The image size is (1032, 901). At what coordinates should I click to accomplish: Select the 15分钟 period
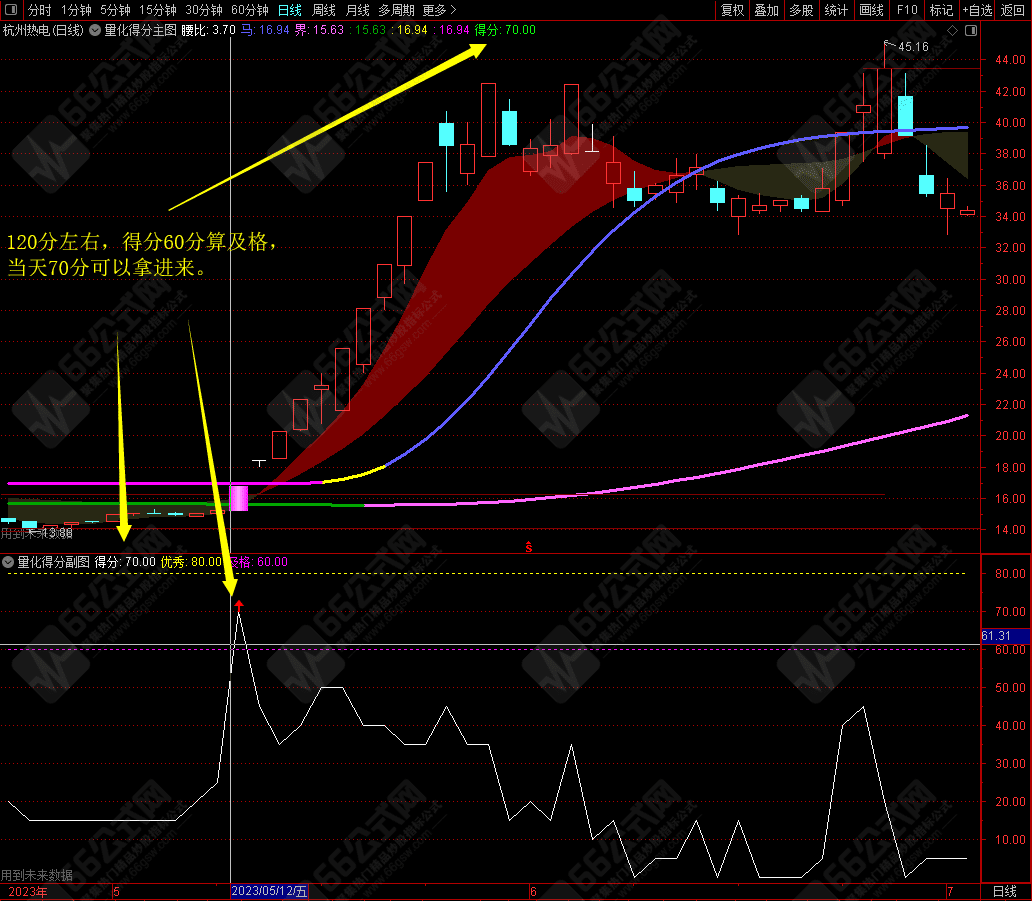point(158,10)
